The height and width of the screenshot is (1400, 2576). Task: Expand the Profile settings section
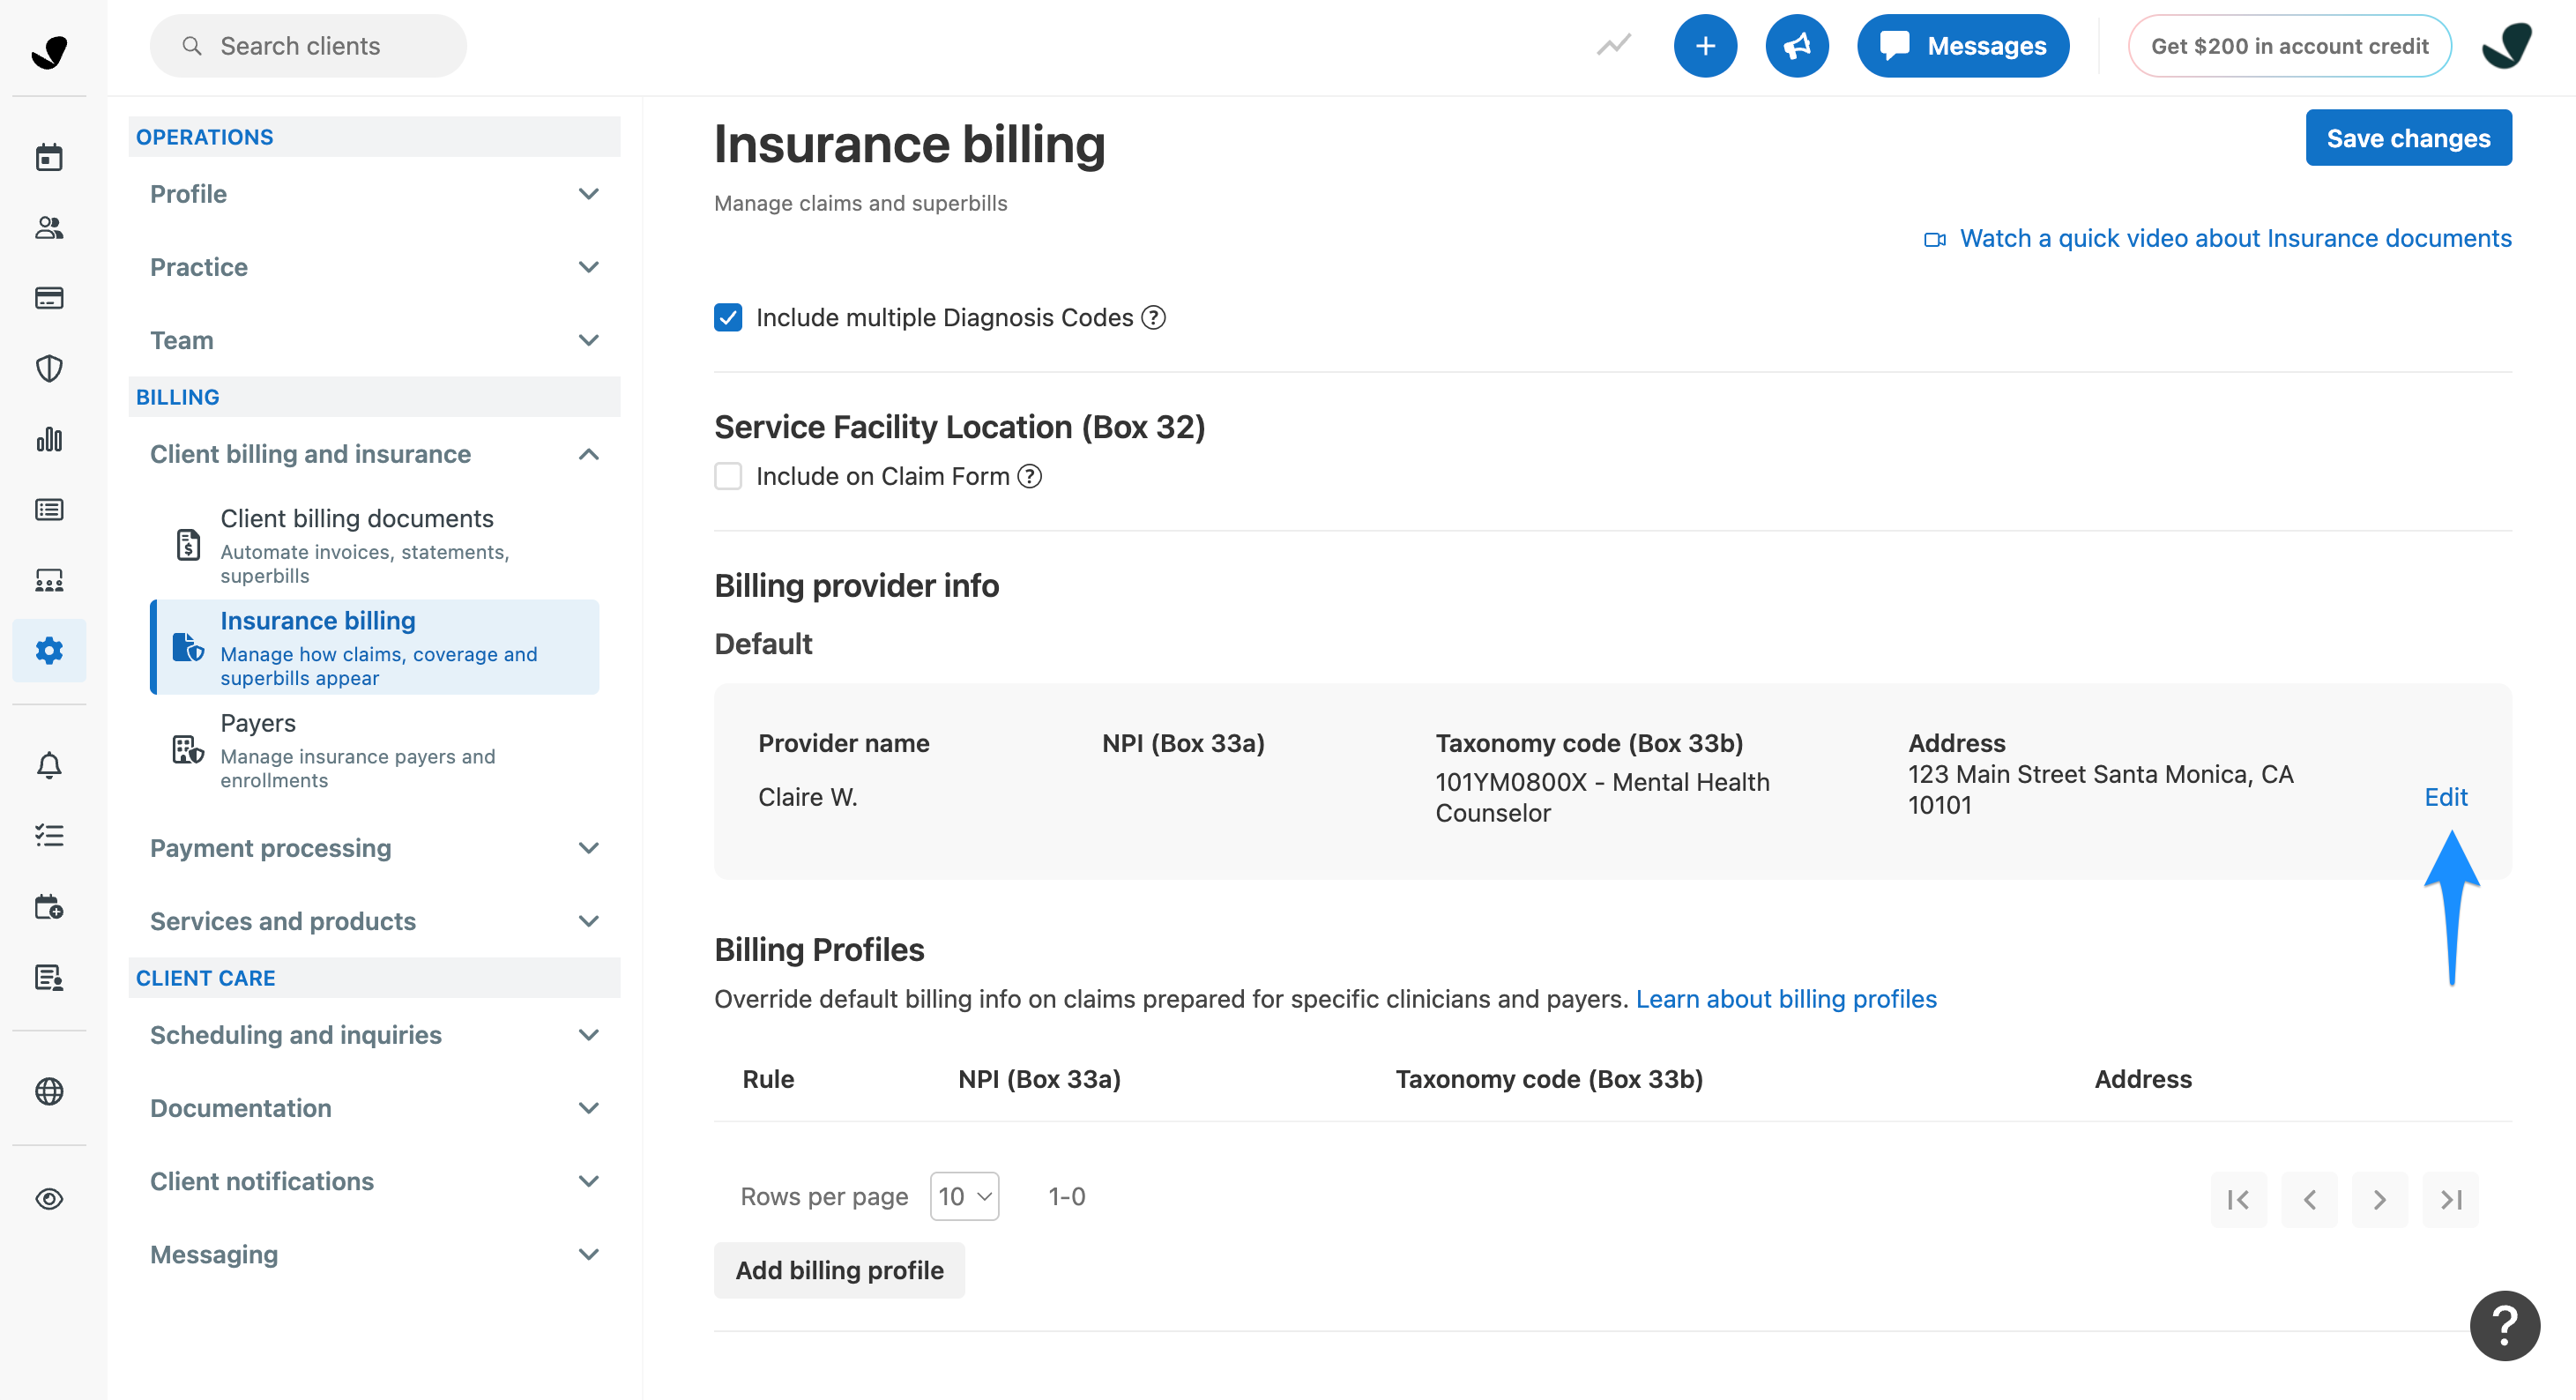coord(374,194)
